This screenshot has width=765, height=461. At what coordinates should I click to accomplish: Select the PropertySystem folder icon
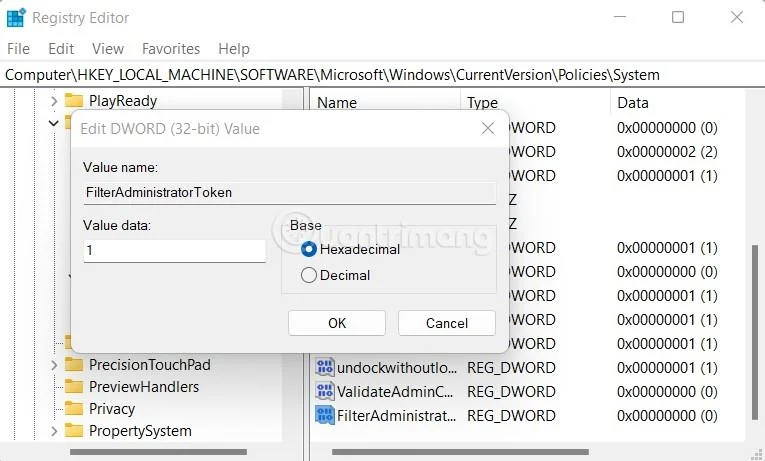74,431
